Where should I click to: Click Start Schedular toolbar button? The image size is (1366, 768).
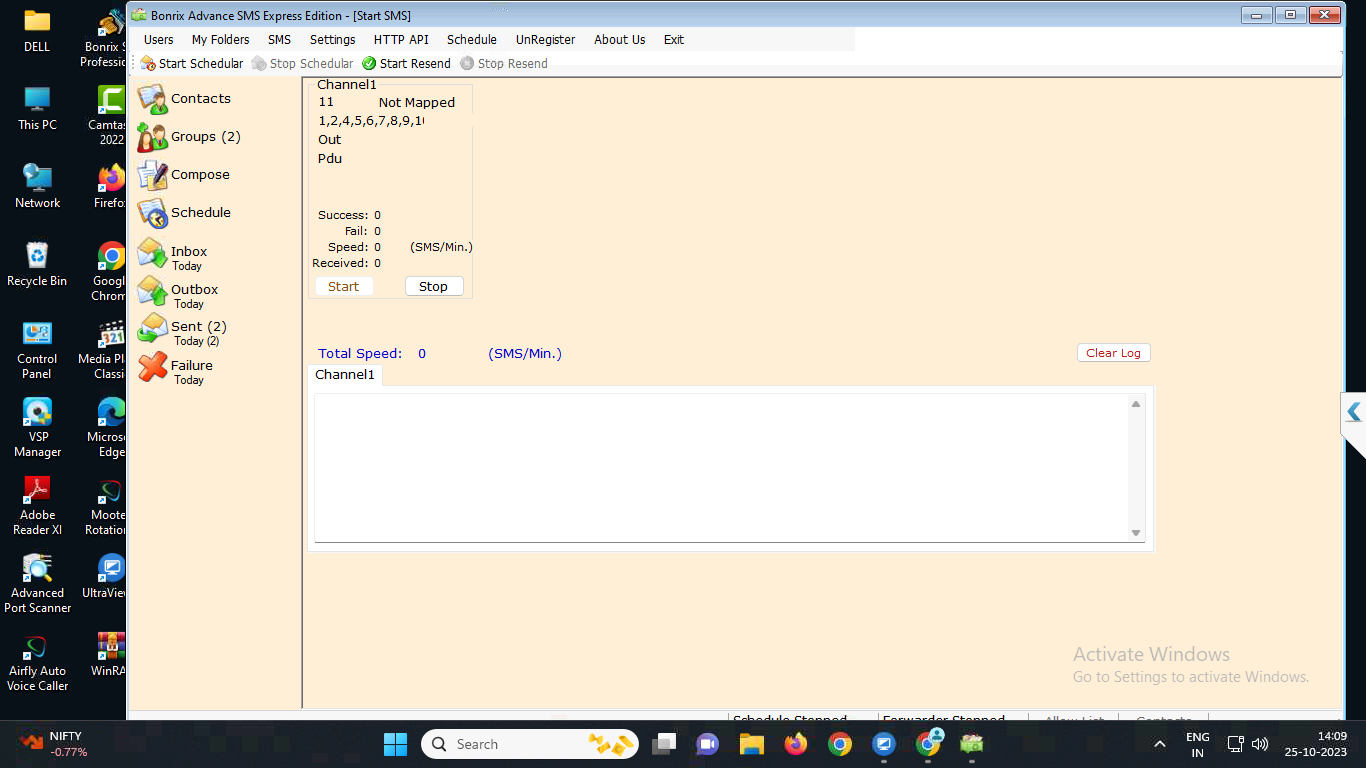point(192,63)
